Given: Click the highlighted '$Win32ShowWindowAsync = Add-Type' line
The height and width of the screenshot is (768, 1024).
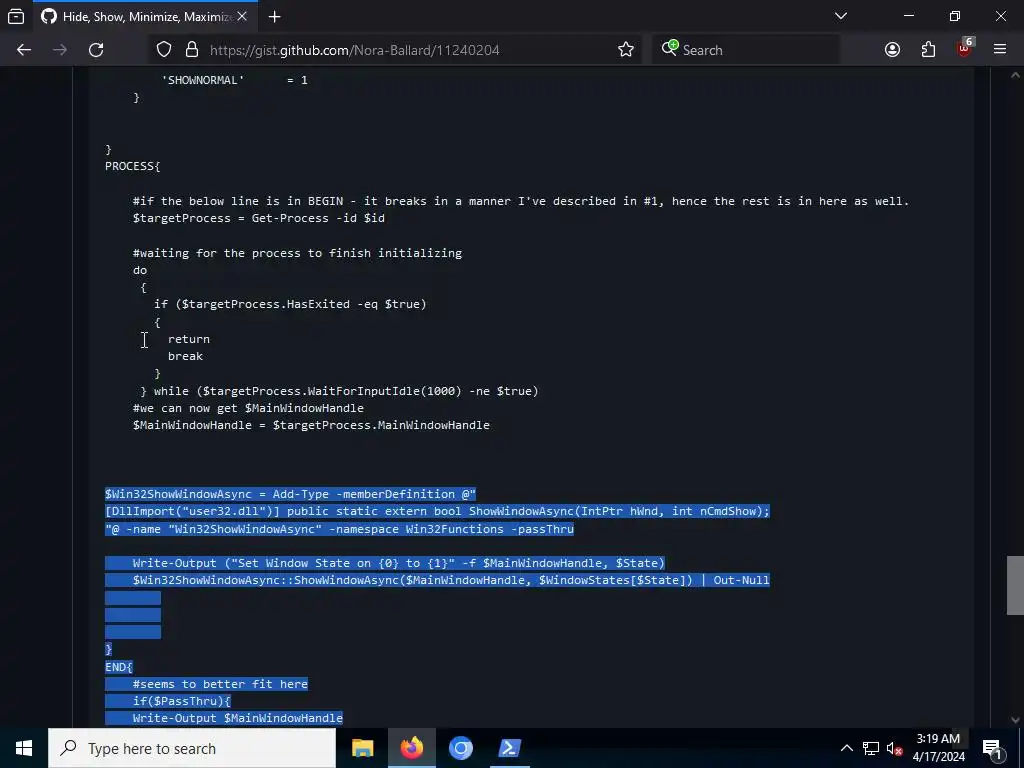Looking at the screenshot, I should point(291,494).
